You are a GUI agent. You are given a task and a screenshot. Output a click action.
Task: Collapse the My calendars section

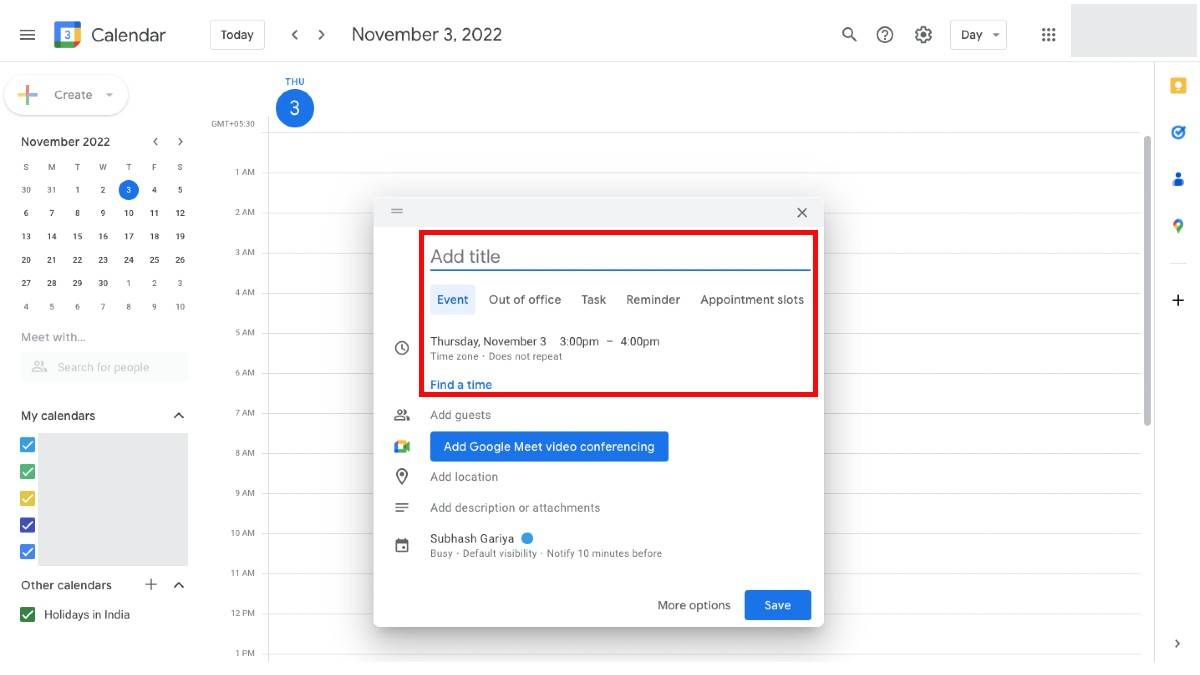click(179, 416)
